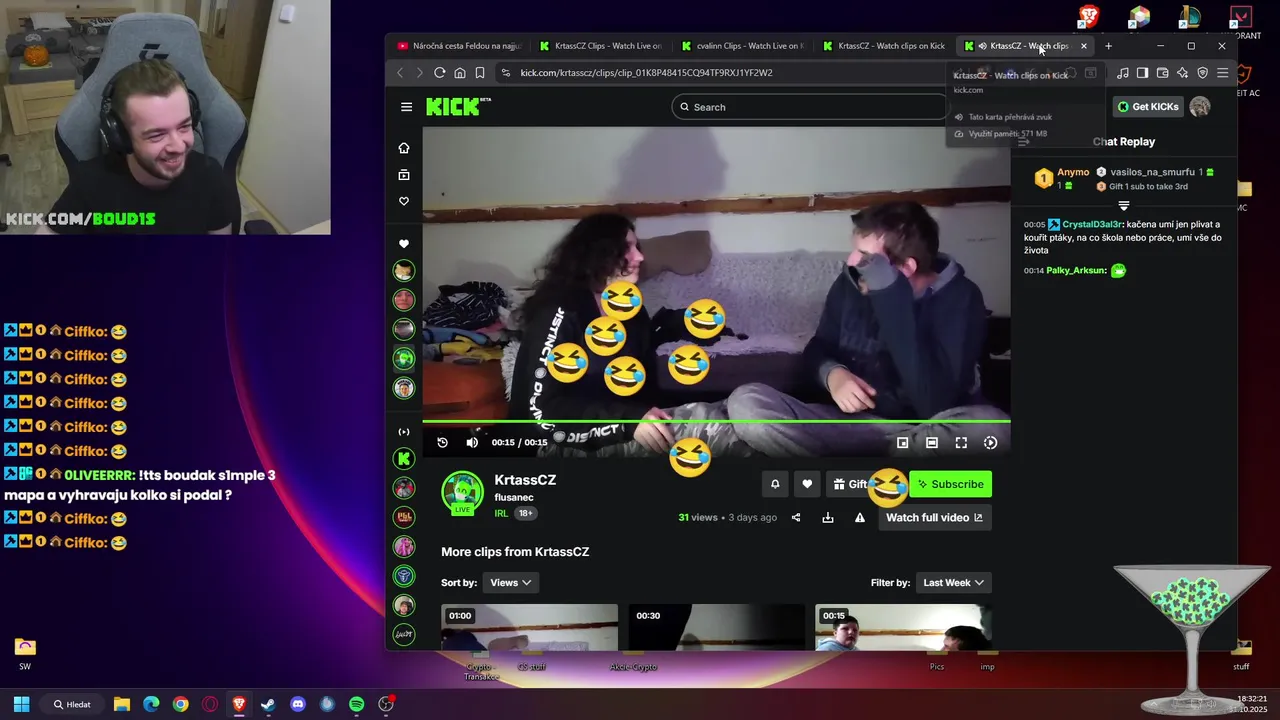This screenshot has height=720, width=1280.
Task: Toggle notification bell for KrtassCZ
Action: (775, 484)
